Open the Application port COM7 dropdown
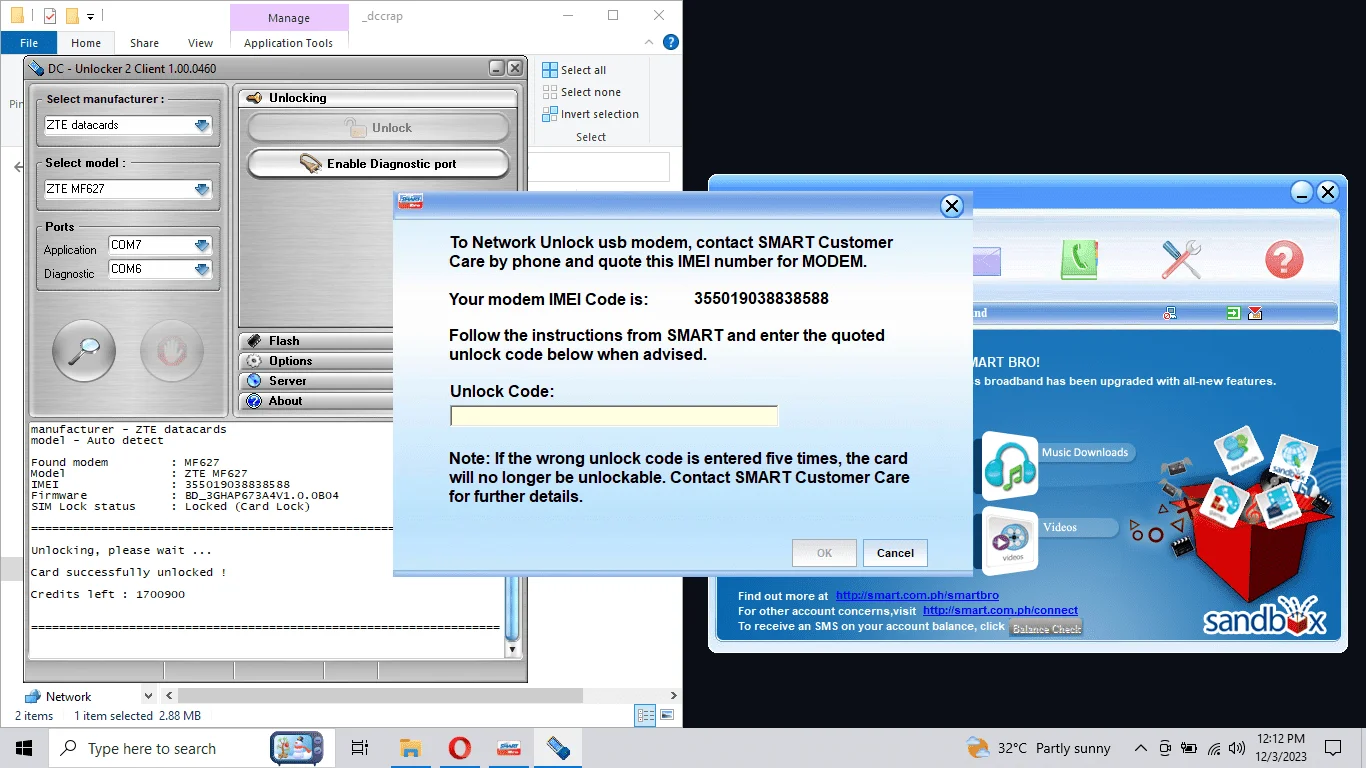Image resolution: width=1366 pixels, height=768 pixels. click(x=202, y=245)
